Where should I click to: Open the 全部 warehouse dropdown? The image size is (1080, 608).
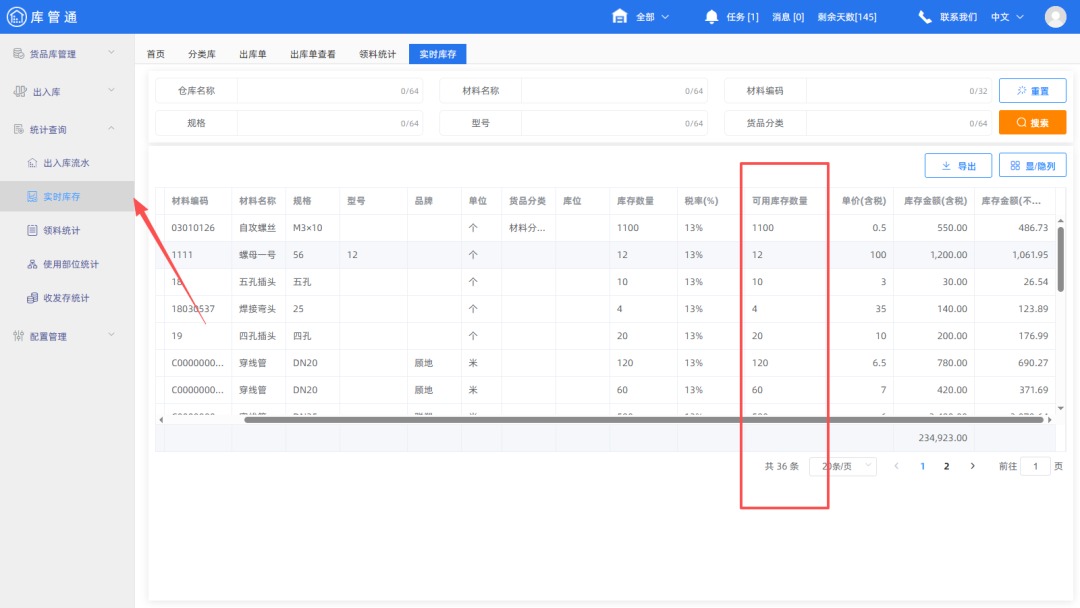click(x=645, y=16)
